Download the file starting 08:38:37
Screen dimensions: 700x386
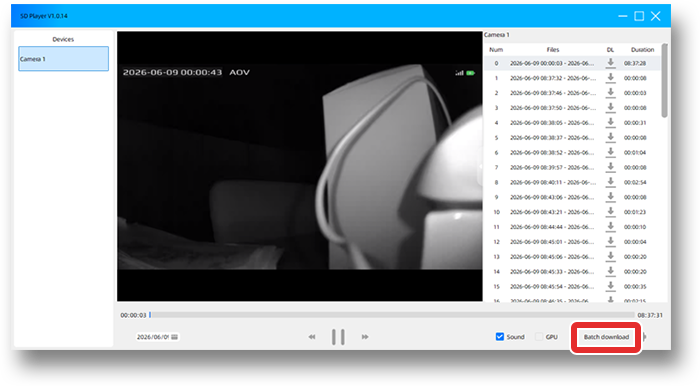[610, 137]
